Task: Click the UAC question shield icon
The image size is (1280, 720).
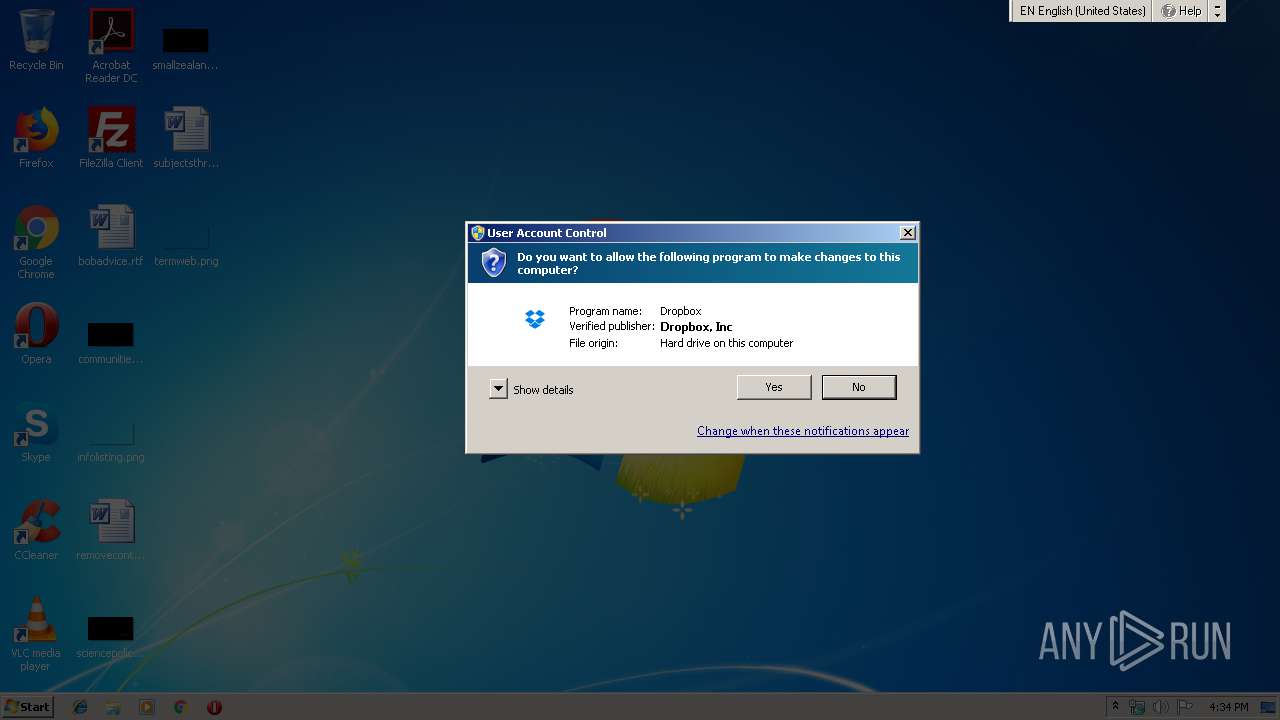Action: tap(493, 263)
